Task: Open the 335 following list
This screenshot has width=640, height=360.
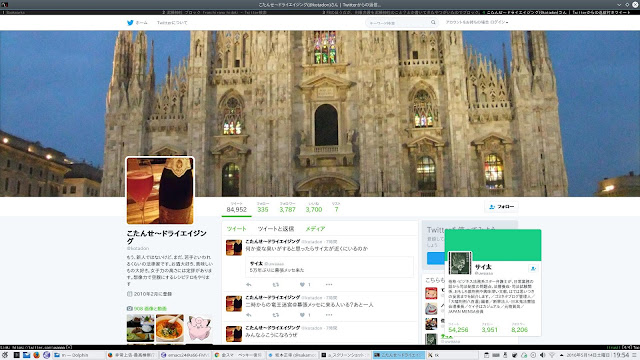Action: (x=262, y=207)
